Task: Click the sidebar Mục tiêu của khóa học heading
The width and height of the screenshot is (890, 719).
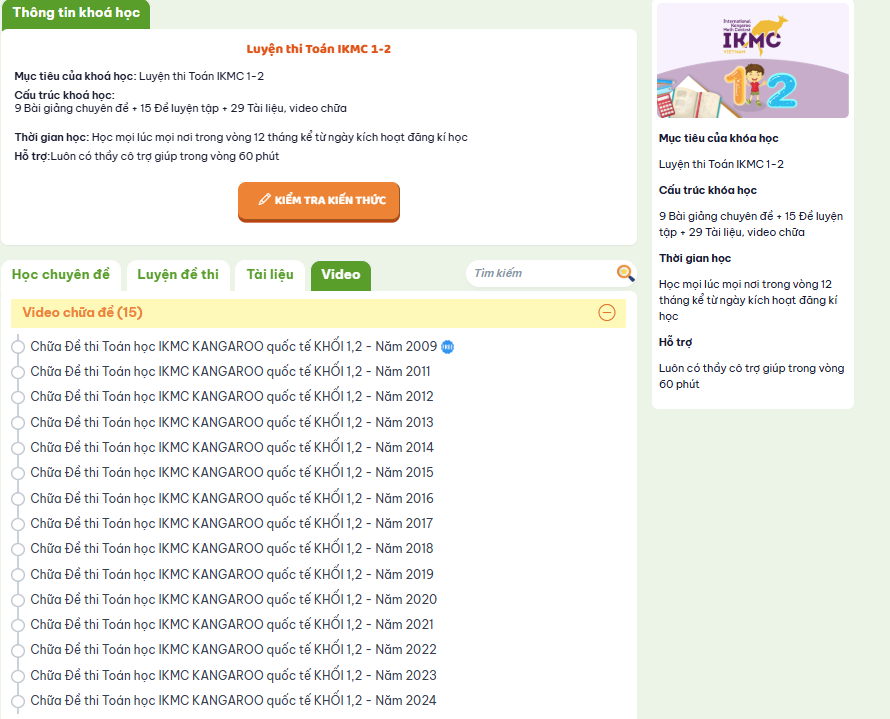Action: click(x=719, y=138)
